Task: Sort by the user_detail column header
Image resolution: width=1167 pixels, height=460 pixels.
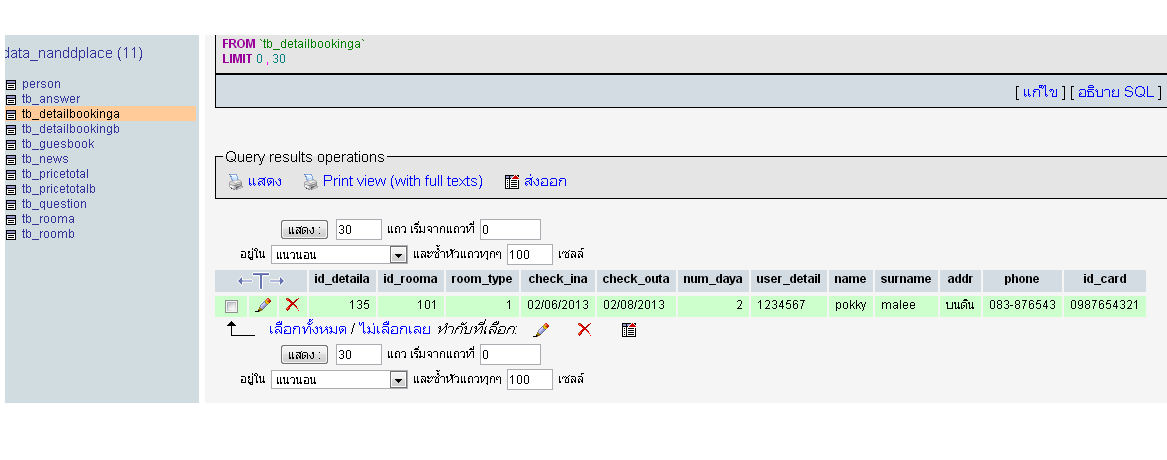Action: 788,279
